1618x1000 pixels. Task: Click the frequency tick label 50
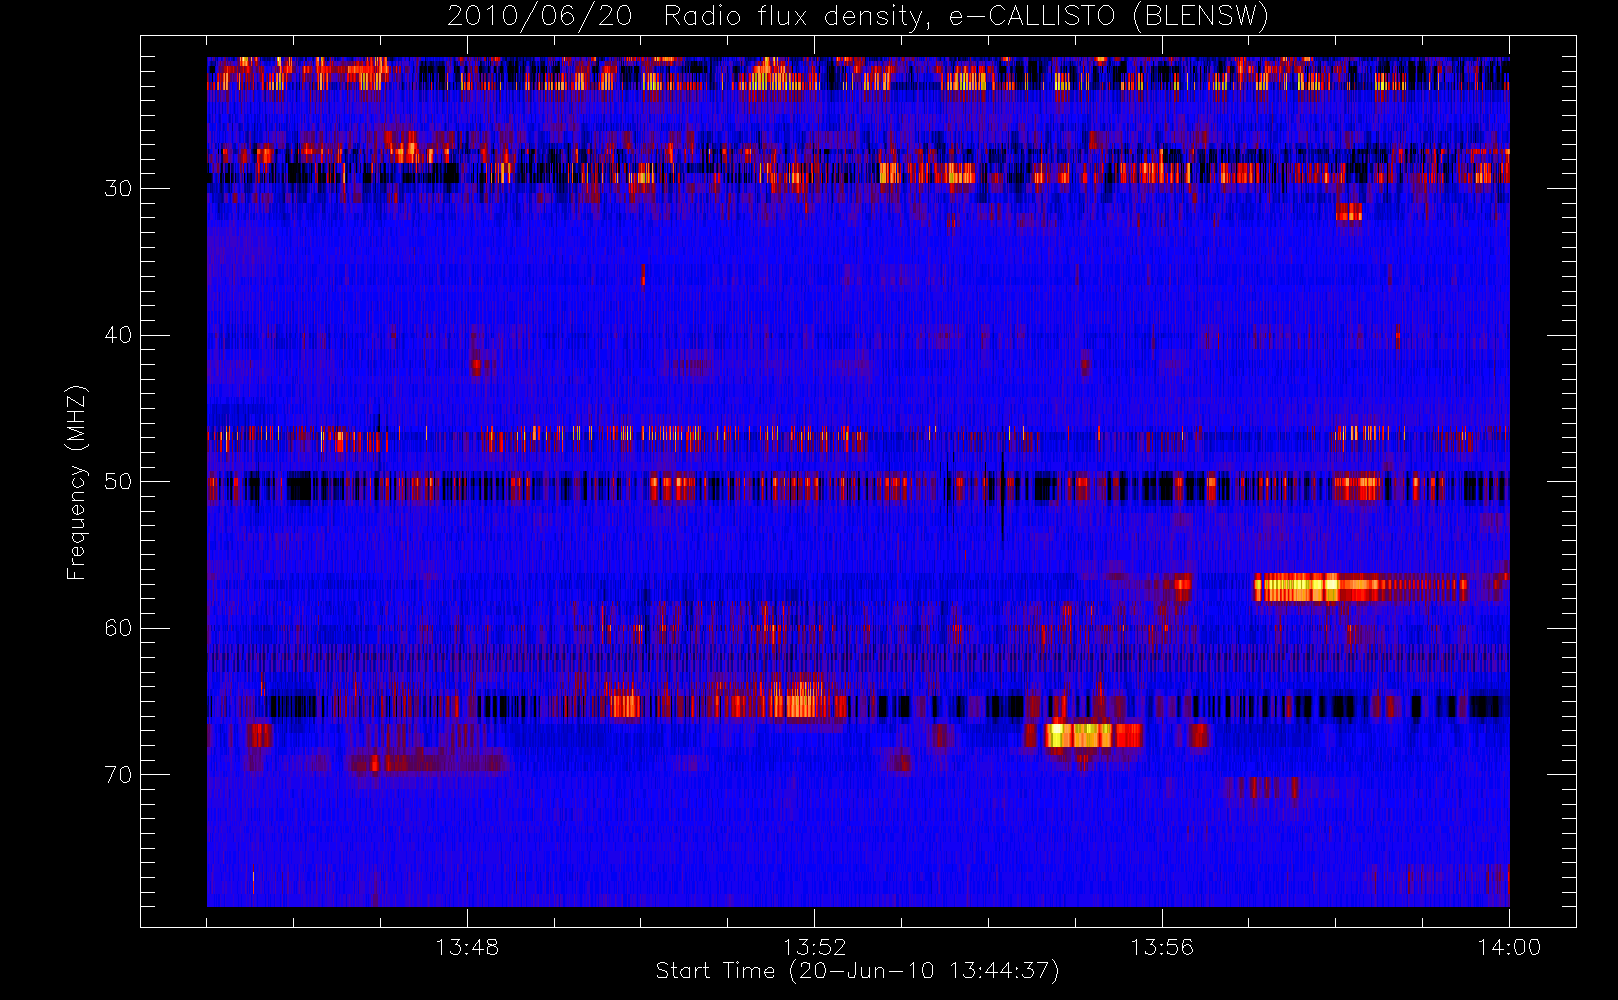118,482
